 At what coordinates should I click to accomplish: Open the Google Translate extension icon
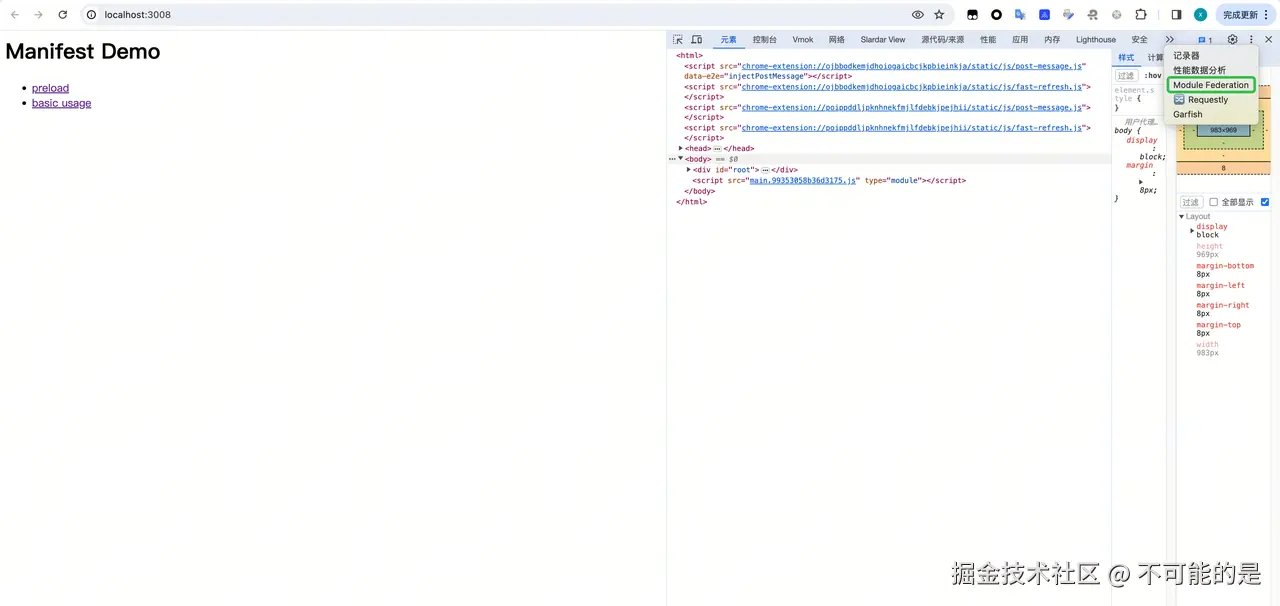1020,15
